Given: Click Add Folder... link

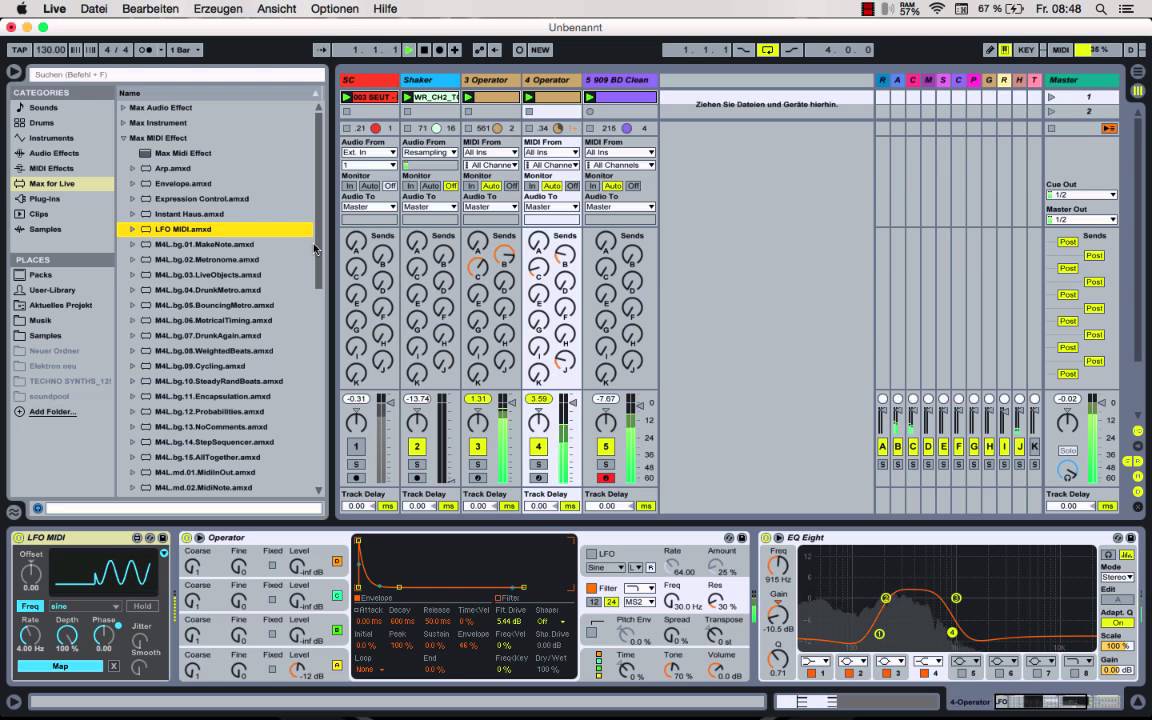Looking at the screenshot, I should pyautogui.click(x=52, y=411).
